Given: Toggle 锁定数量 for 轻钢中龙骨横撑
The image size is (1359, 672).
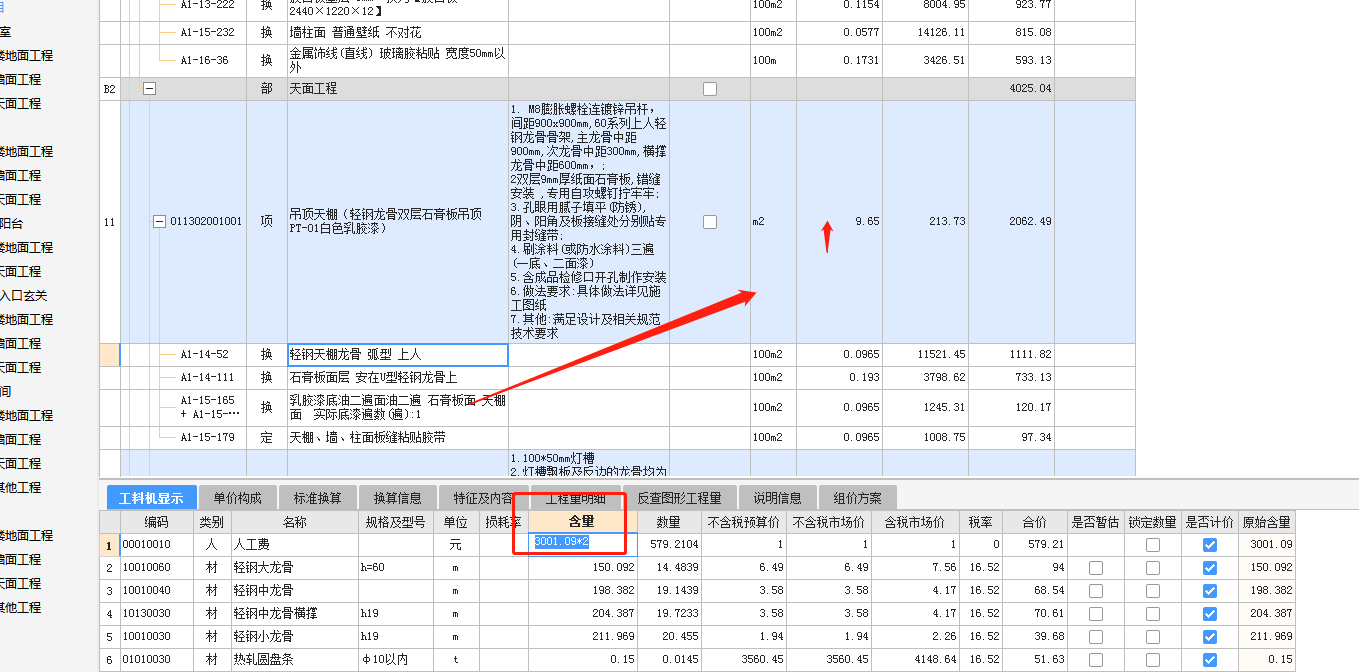Looking at the screenshot, I should (1153, 614).
